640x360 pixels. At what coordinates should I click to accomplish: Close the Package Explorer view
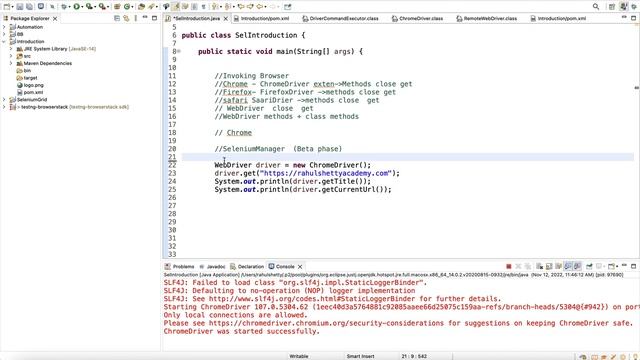pyautogui.click(x=55, y=18)
